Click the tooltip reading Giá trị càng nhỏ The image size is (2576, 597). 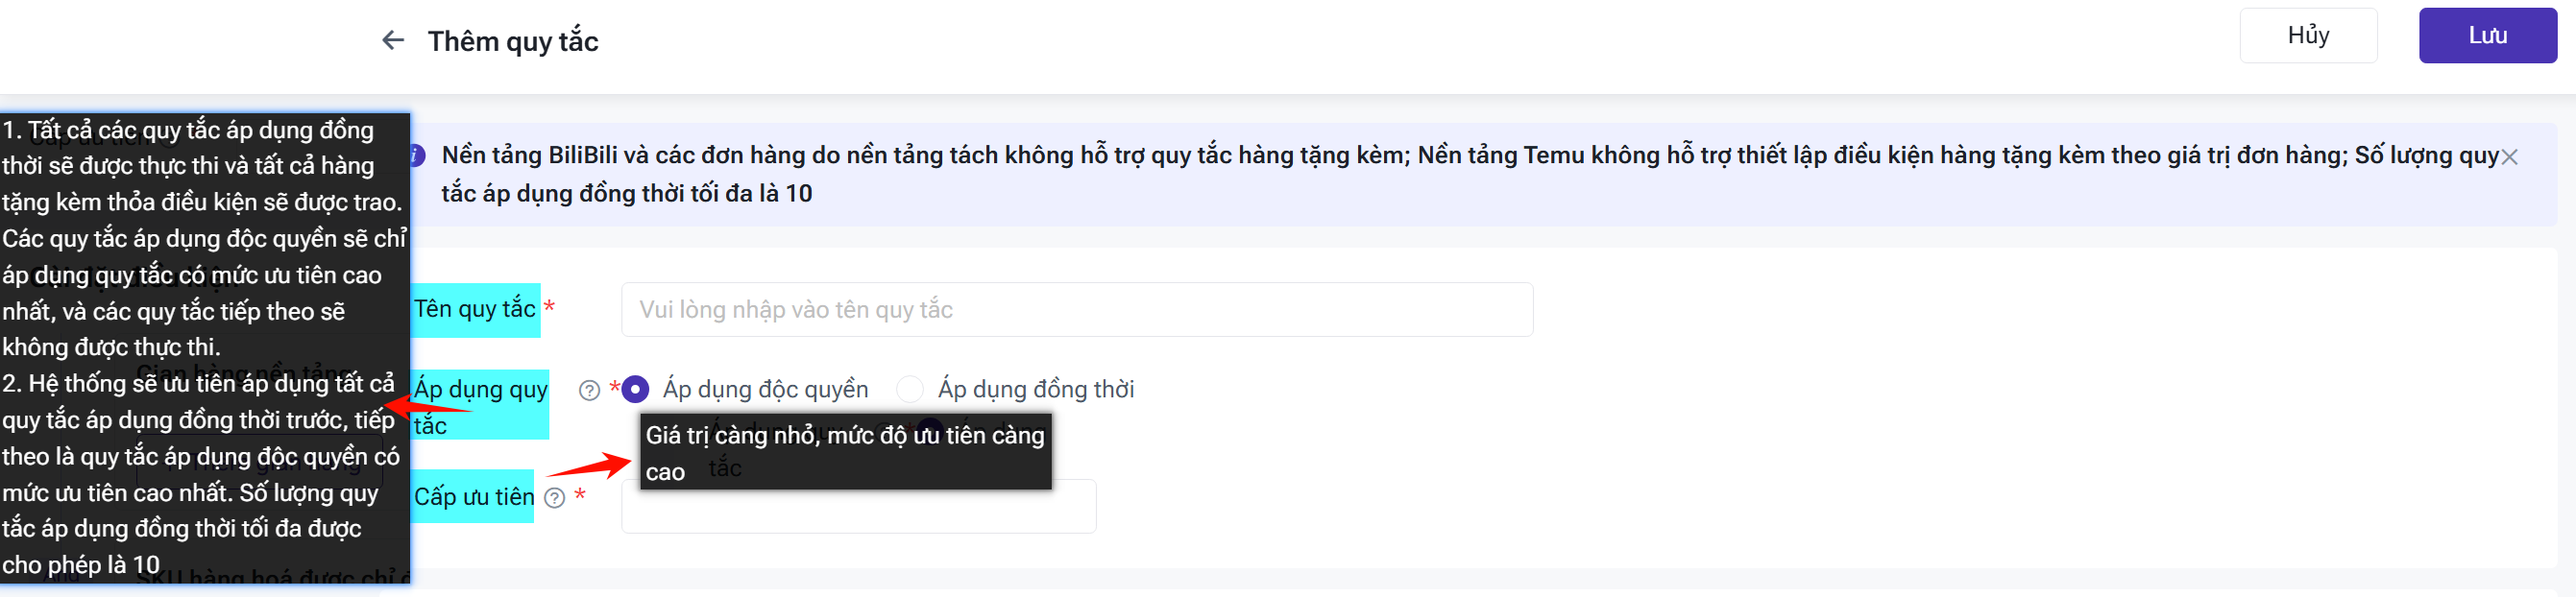(x=845, y=452)
